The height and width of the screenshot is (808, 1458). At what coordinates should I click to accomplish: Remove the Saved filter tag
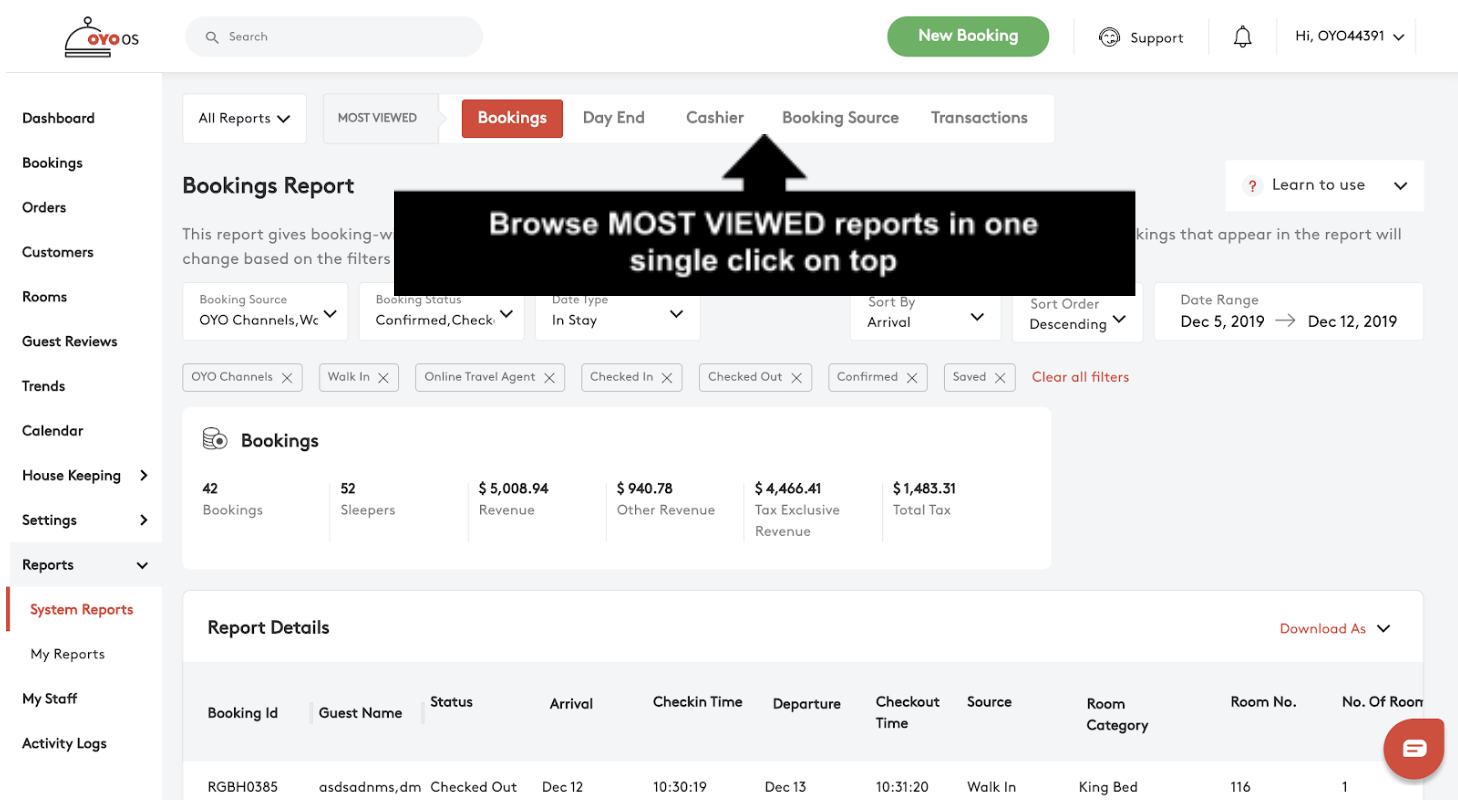[x=1000, y=378]
